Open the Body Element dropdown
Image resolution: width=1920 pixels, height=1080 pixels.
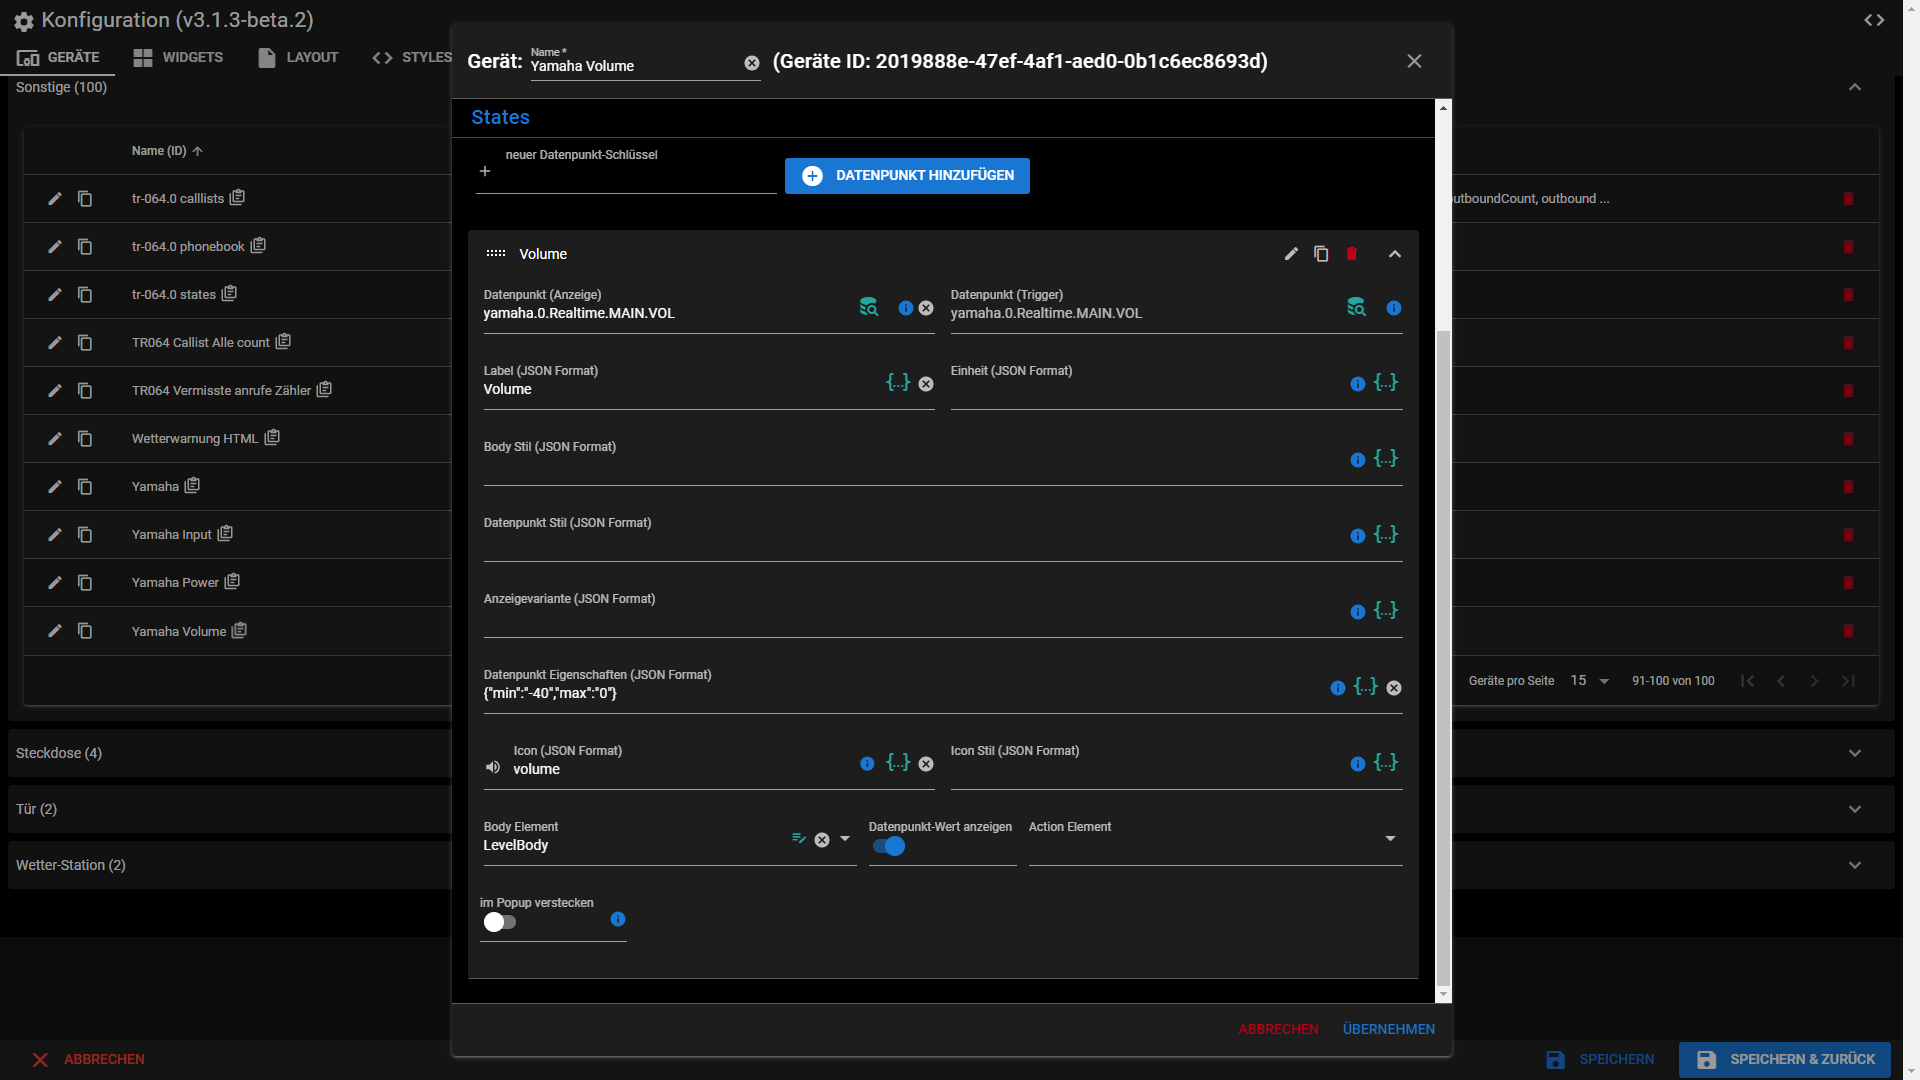pyautogui.click(x=845, y=839)
